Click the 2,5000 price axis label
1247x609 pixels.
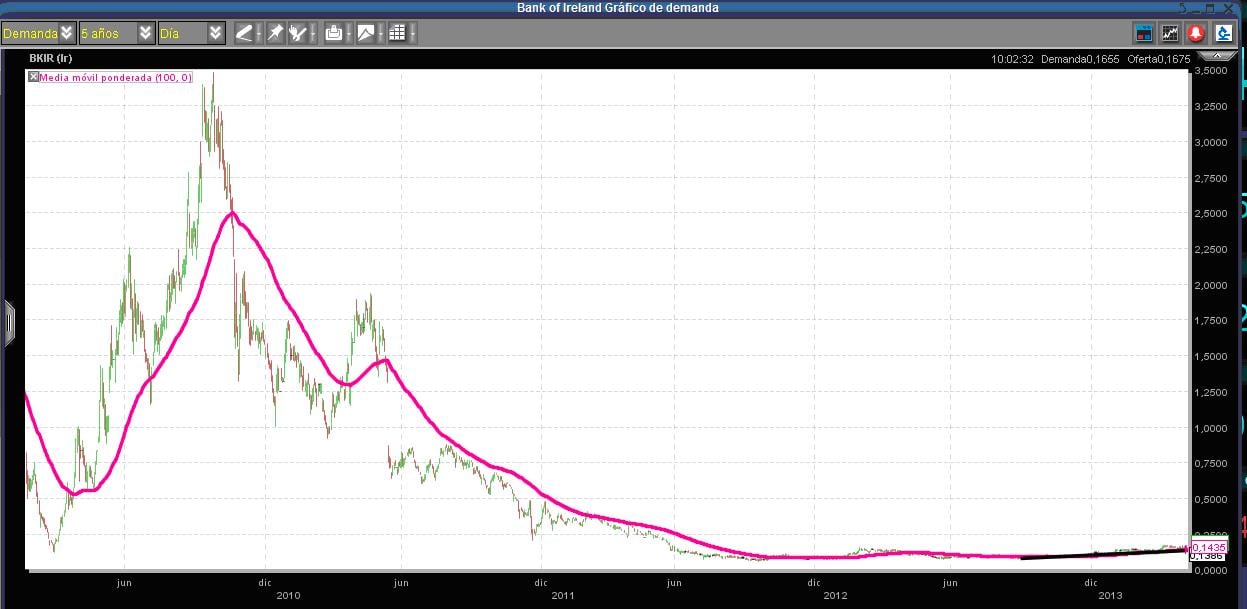coord(1212,214)
